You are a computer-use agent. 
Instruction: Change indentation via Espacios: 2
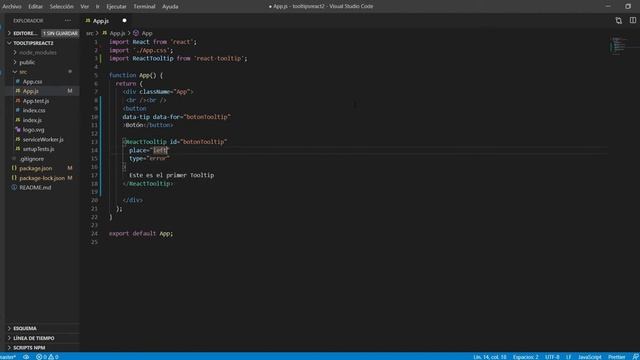[x=526, y=357]
